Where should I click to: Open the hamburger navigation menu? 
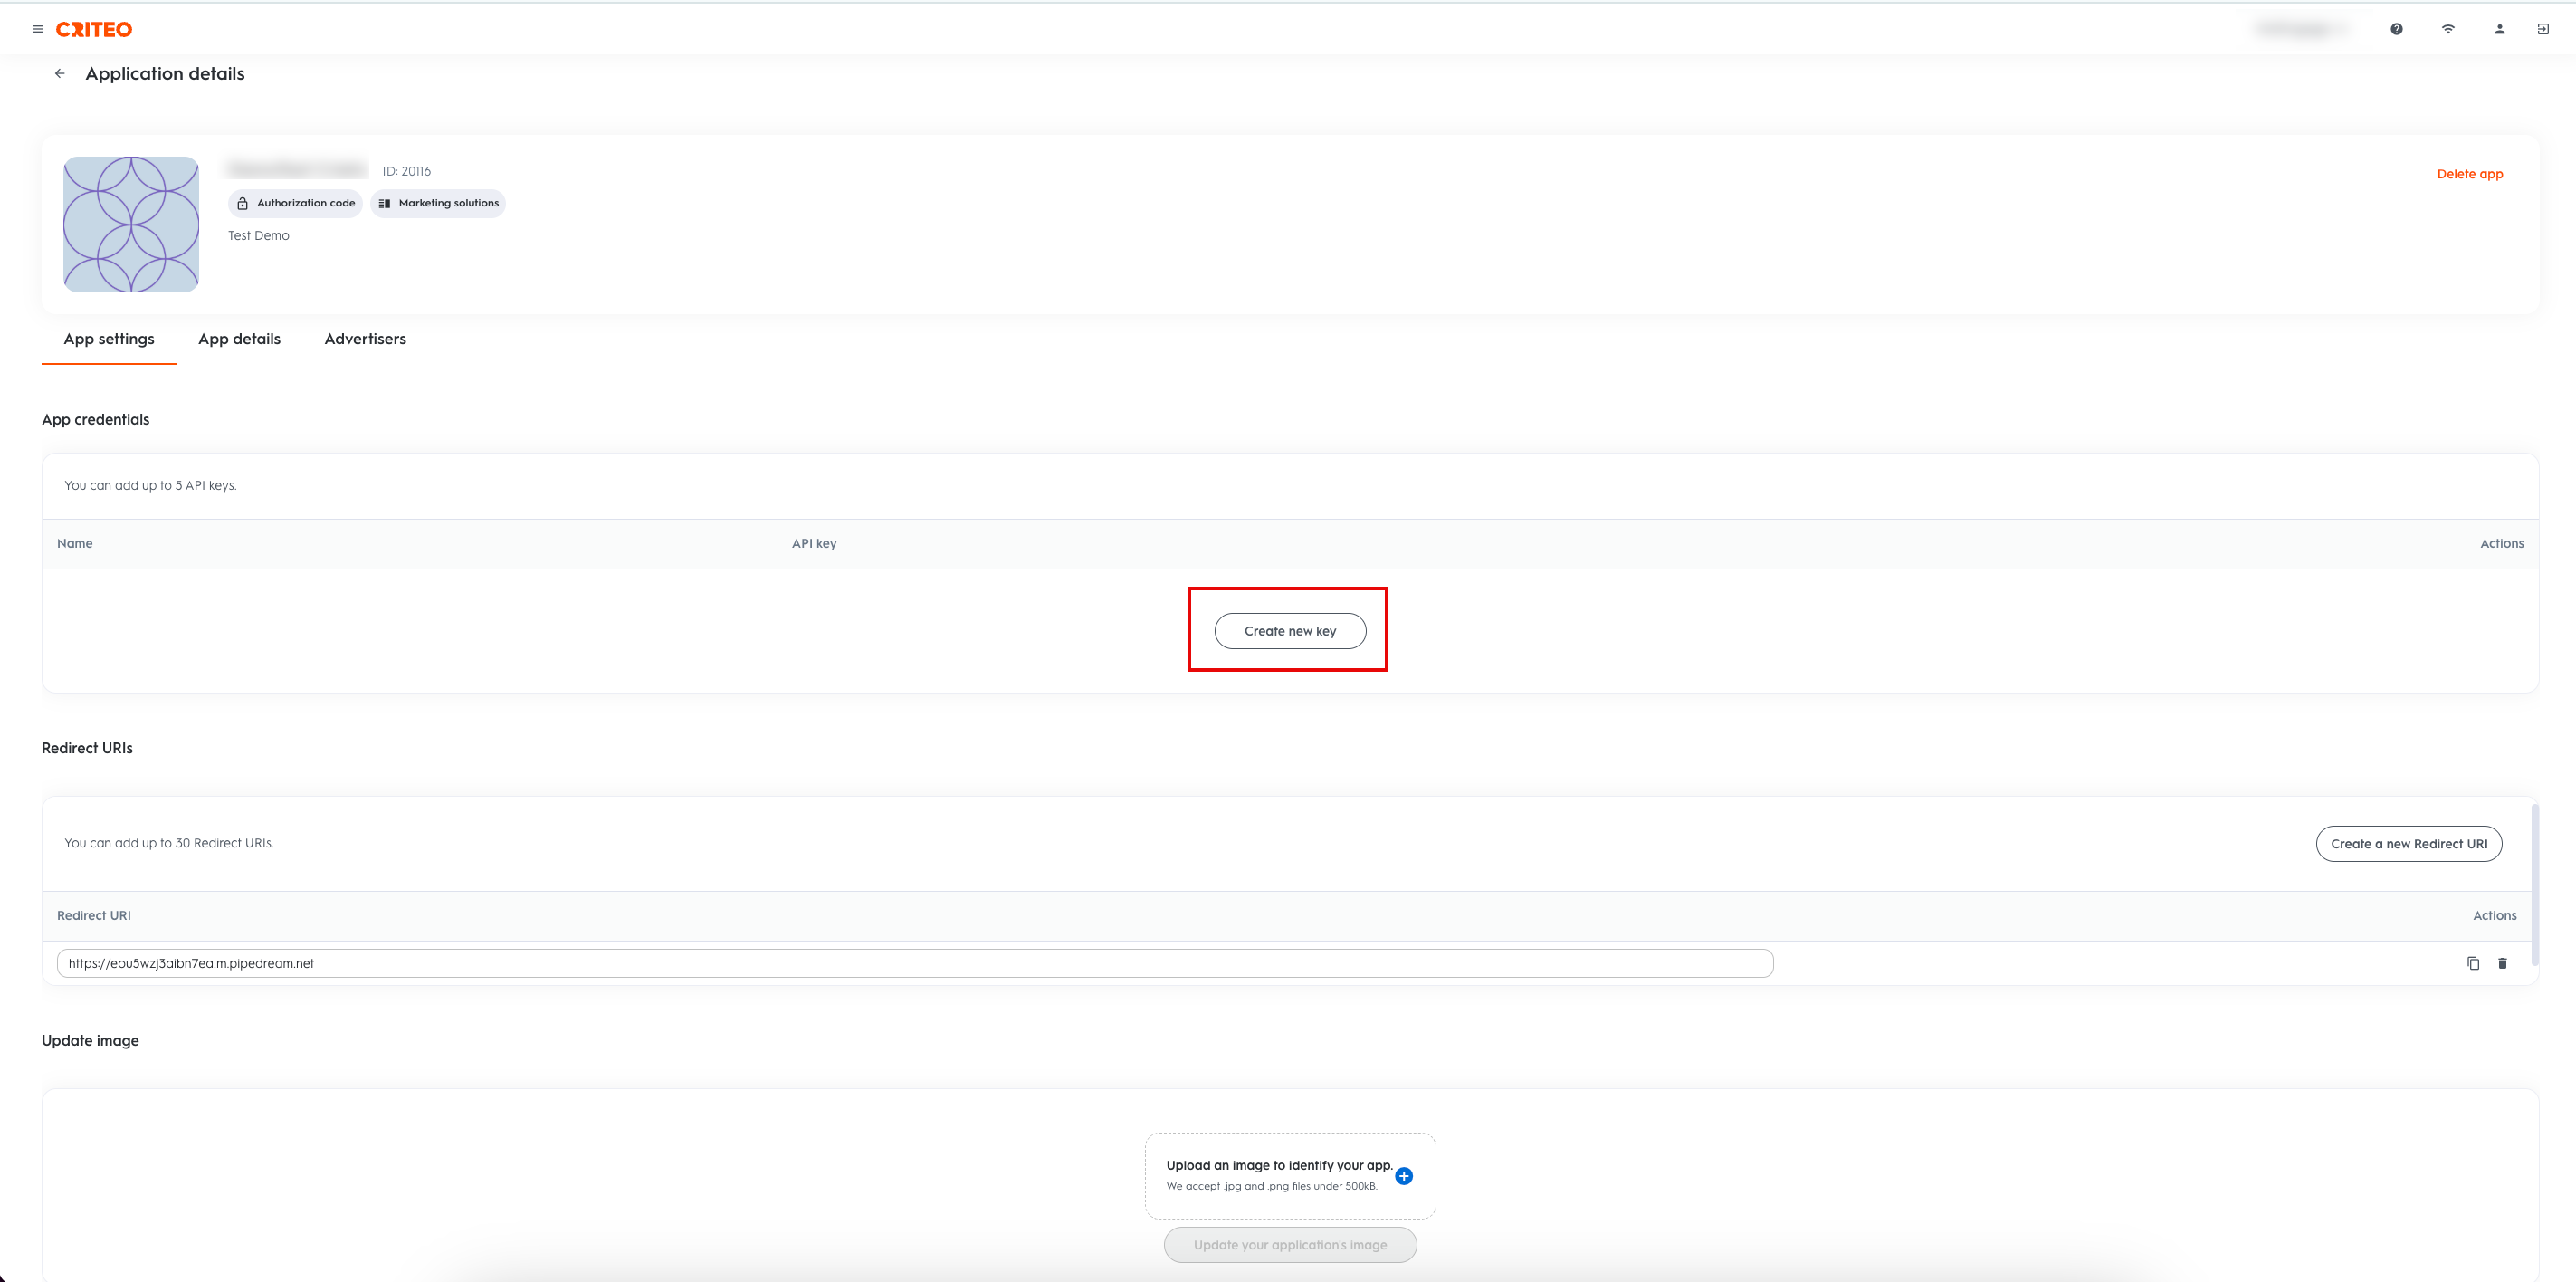click(x=38, y=28)
